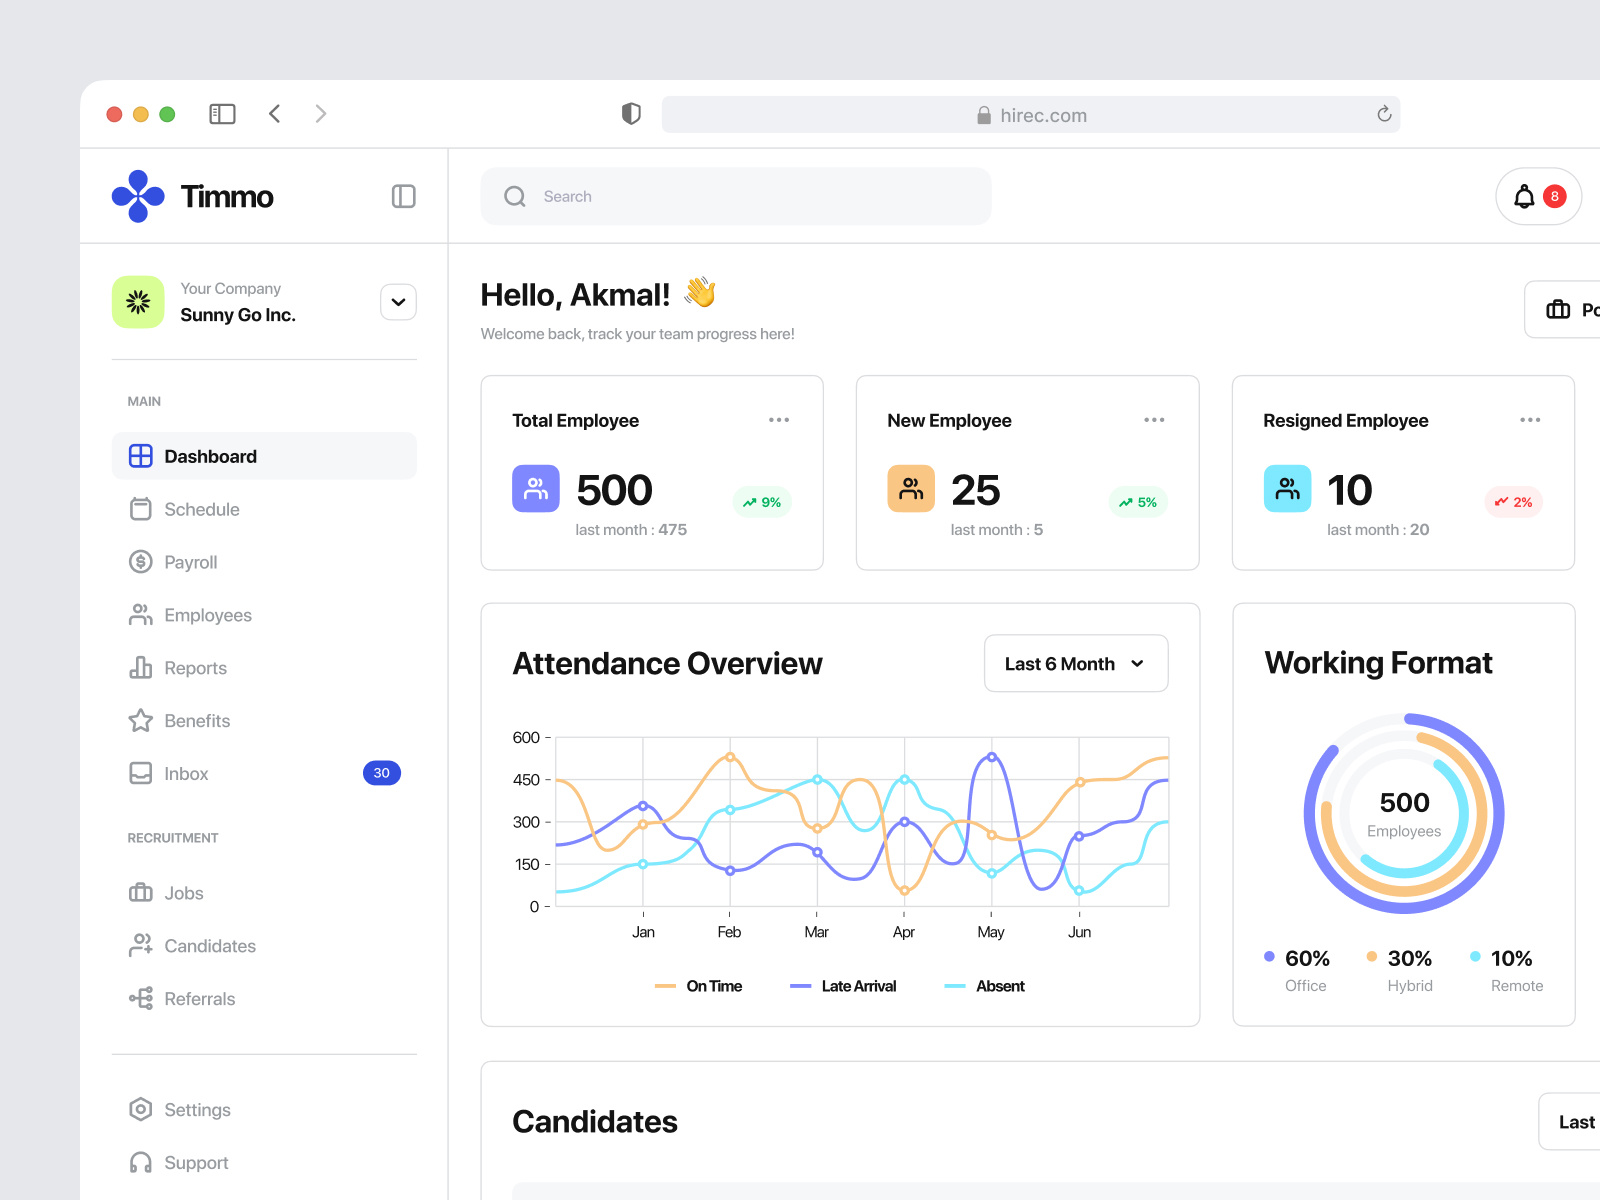Open Total Employee card options menu
Image resolution: width=1600 pixels, height=1200 pixels.
(779, 420)
